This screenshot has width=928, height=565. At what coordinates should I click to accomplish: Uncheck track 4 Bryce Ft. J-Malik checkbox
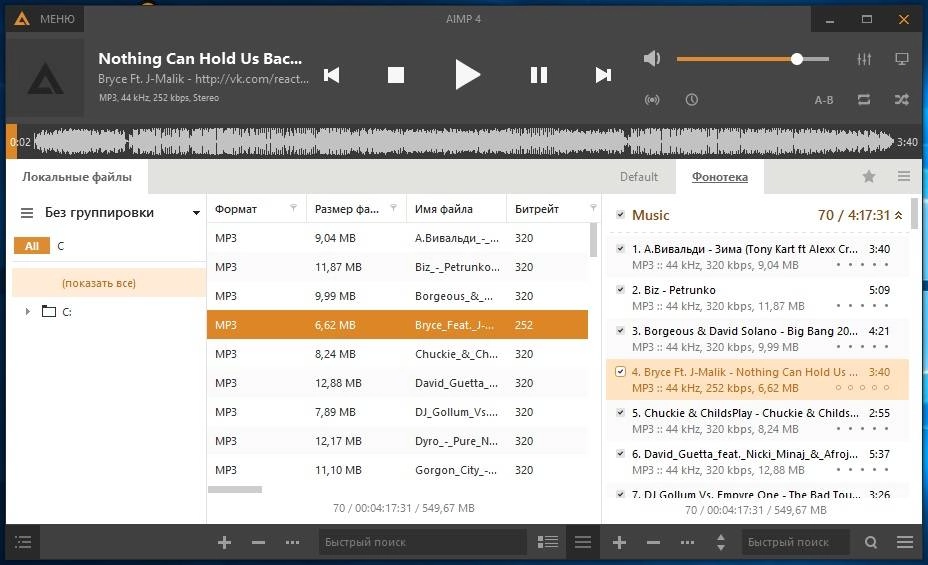click(x=620, y=372)
